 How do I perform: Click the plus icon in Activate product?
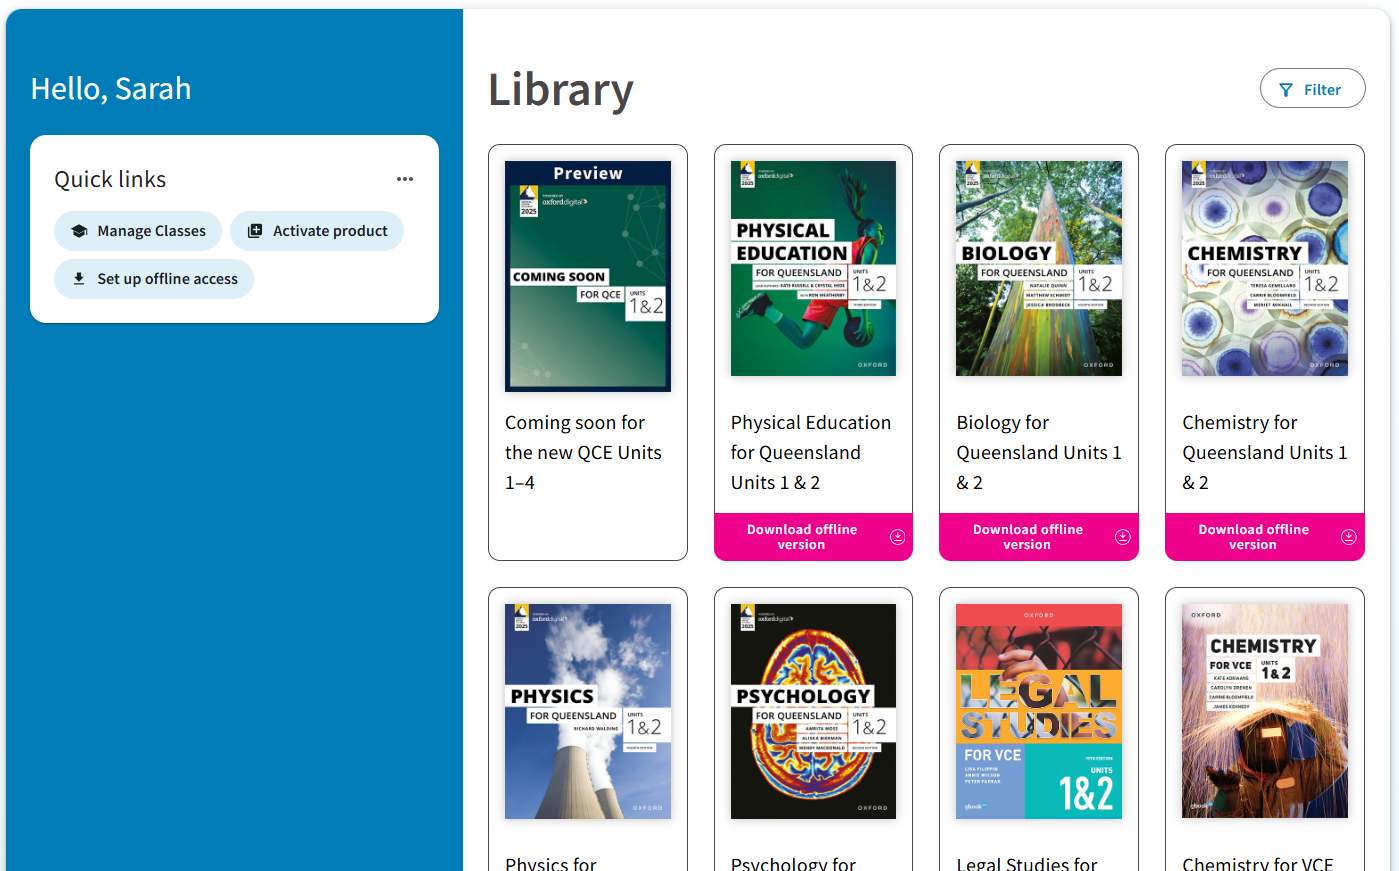[255, 231]
